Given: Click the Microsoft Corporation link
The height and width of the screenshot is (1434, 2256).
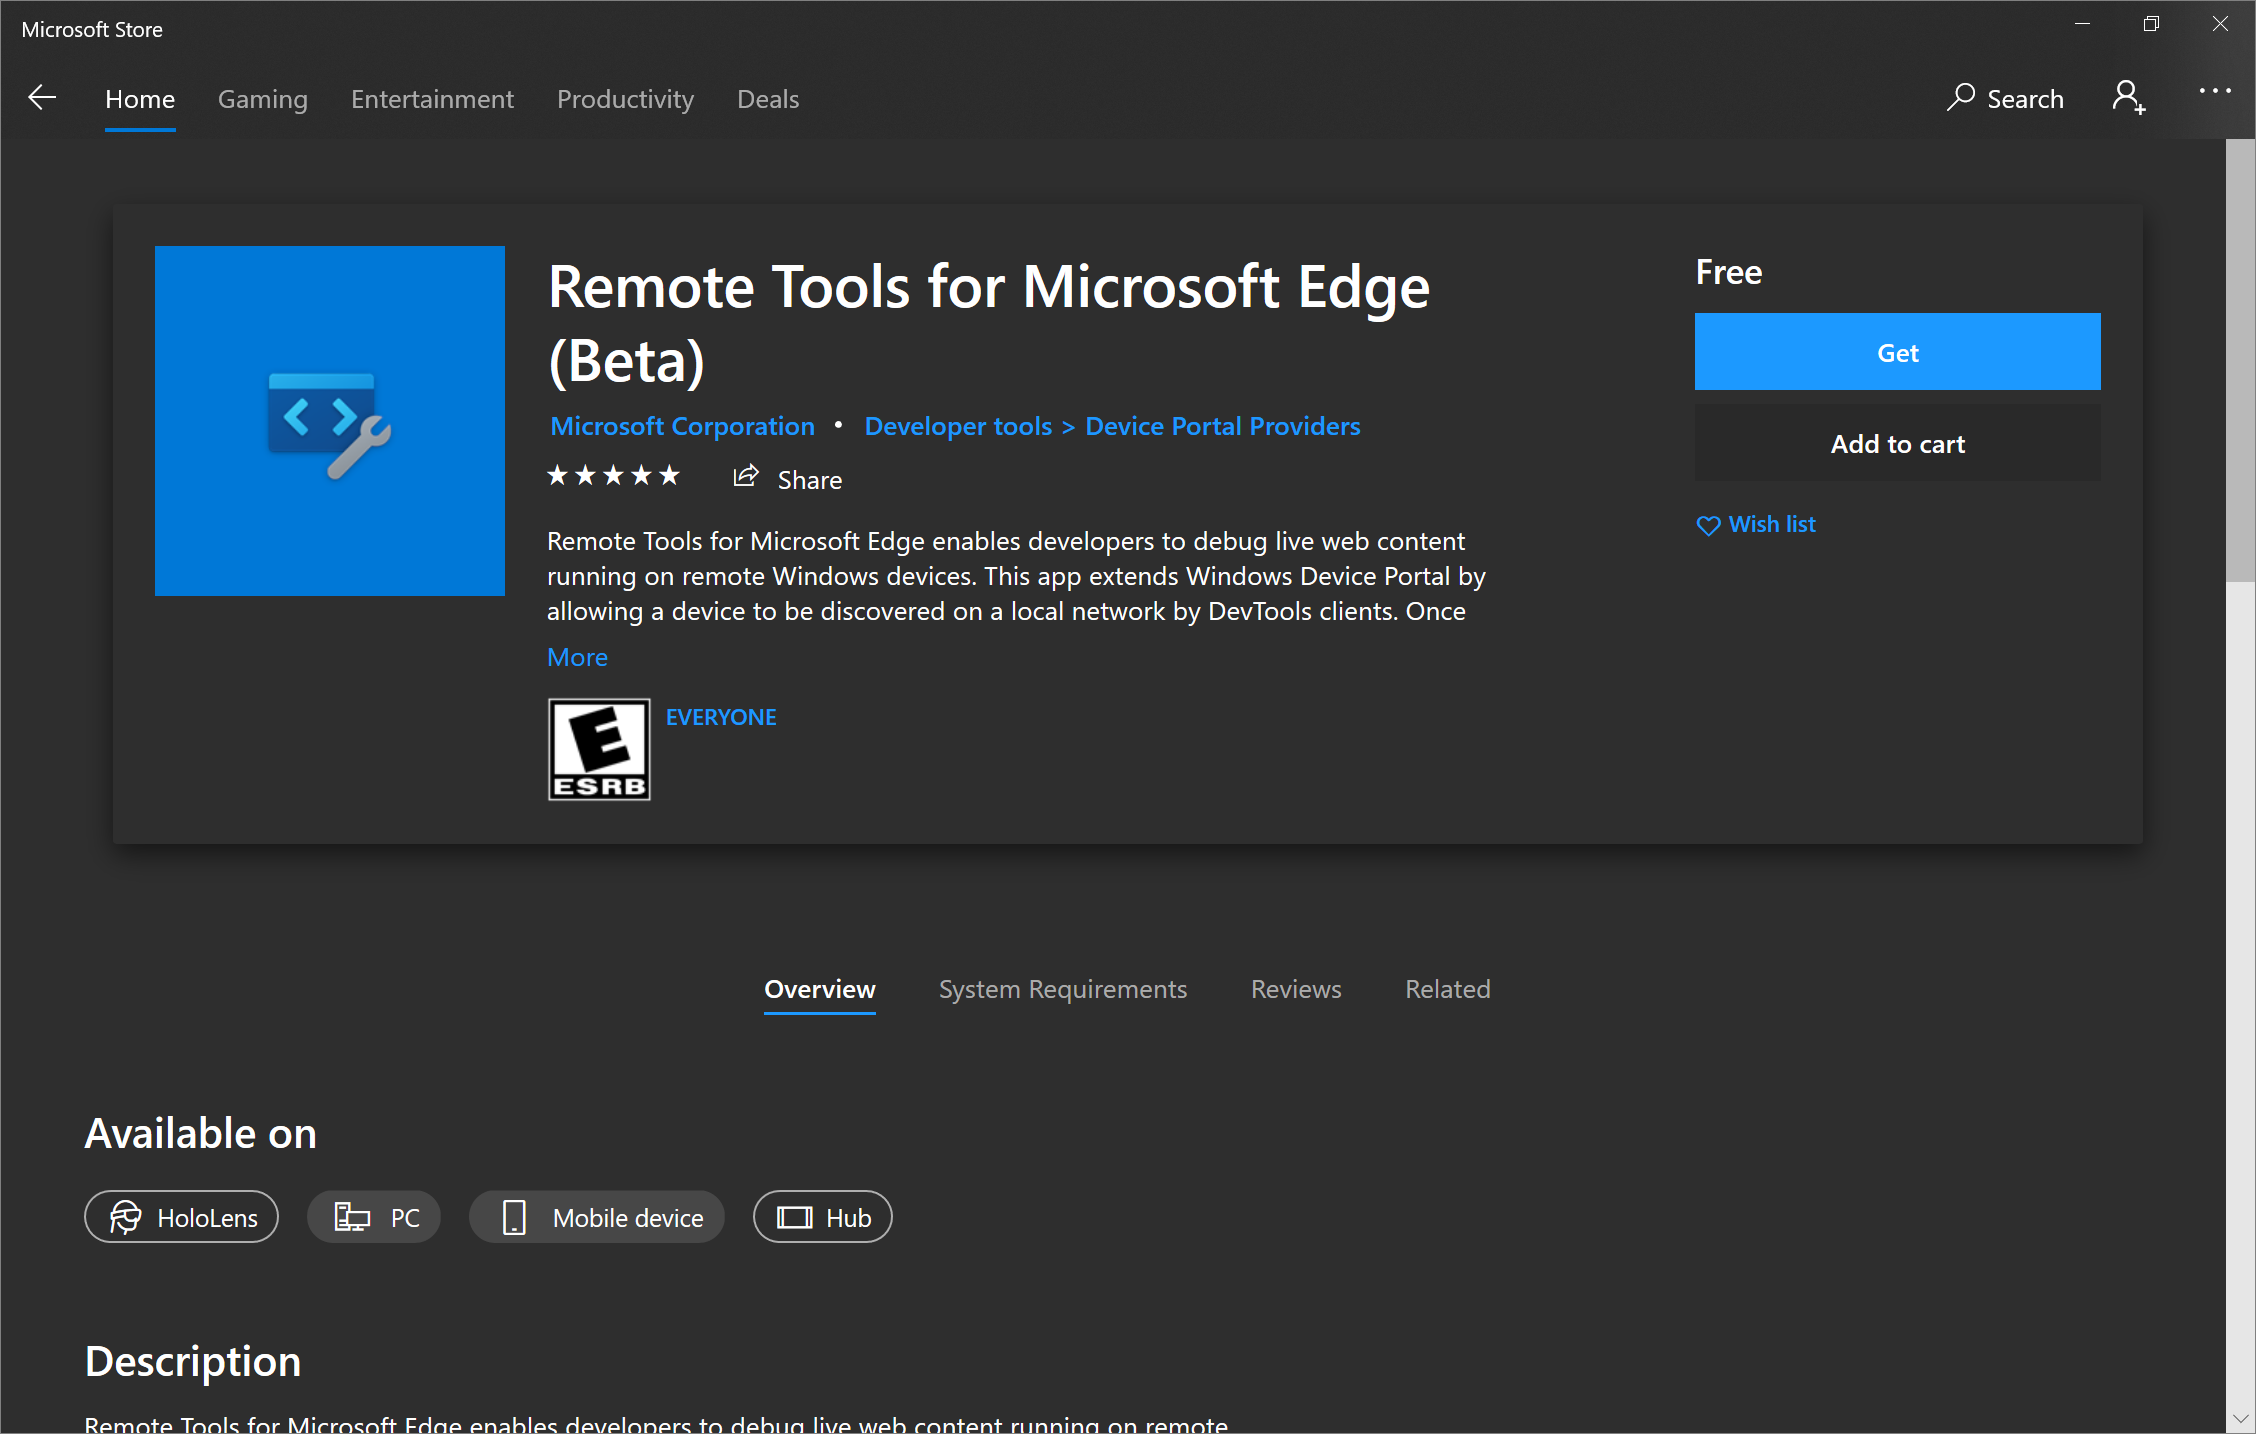Looking at the screenshot, I should (x=681, y=426).
